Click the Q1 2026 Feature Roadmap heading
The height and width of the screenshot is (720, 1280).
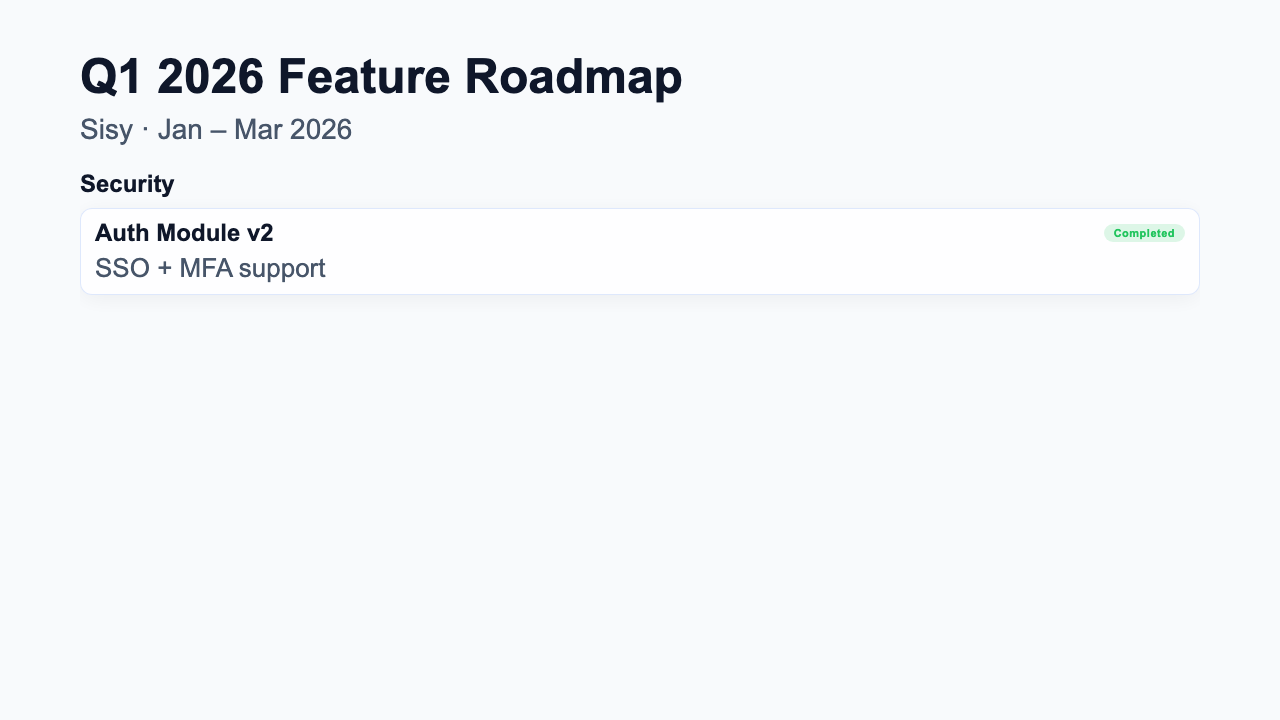pos(382,75)
